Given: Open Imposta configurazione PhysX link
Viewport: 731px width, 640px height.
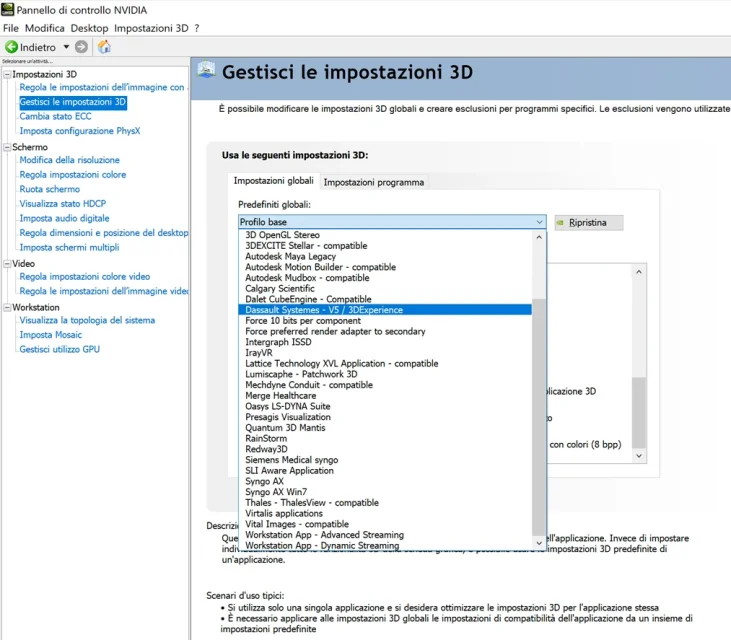Looking at the screenshot, I should (x=80, y=131).
